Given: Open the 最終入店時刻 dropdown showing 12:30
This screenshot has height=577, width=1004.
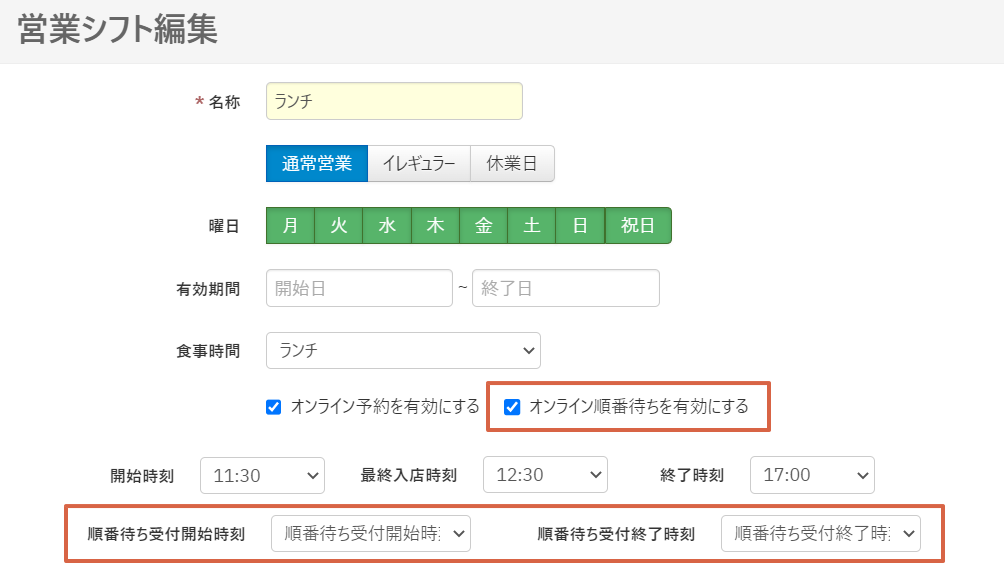Looking at the screenshot, I should (x=545, y=476).
